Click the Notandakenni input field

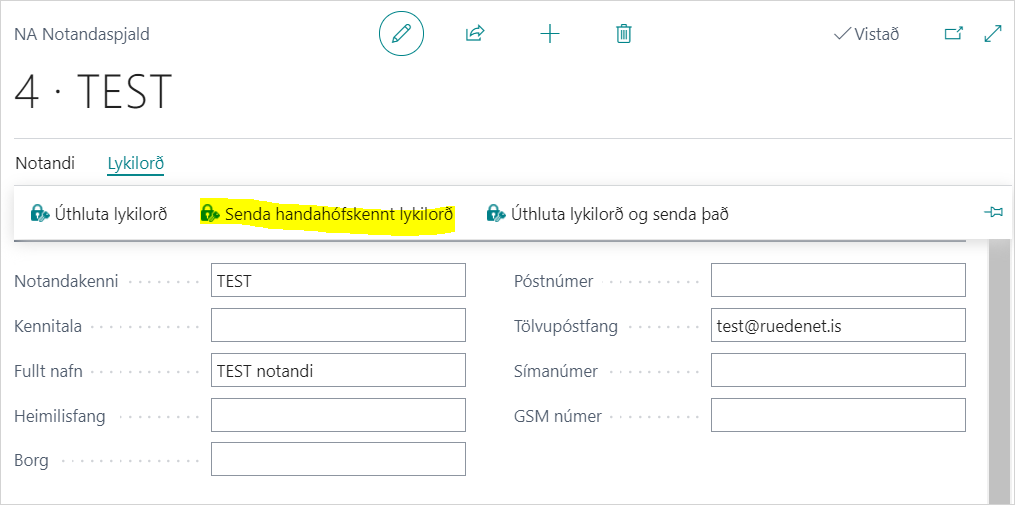pos(338,281)
